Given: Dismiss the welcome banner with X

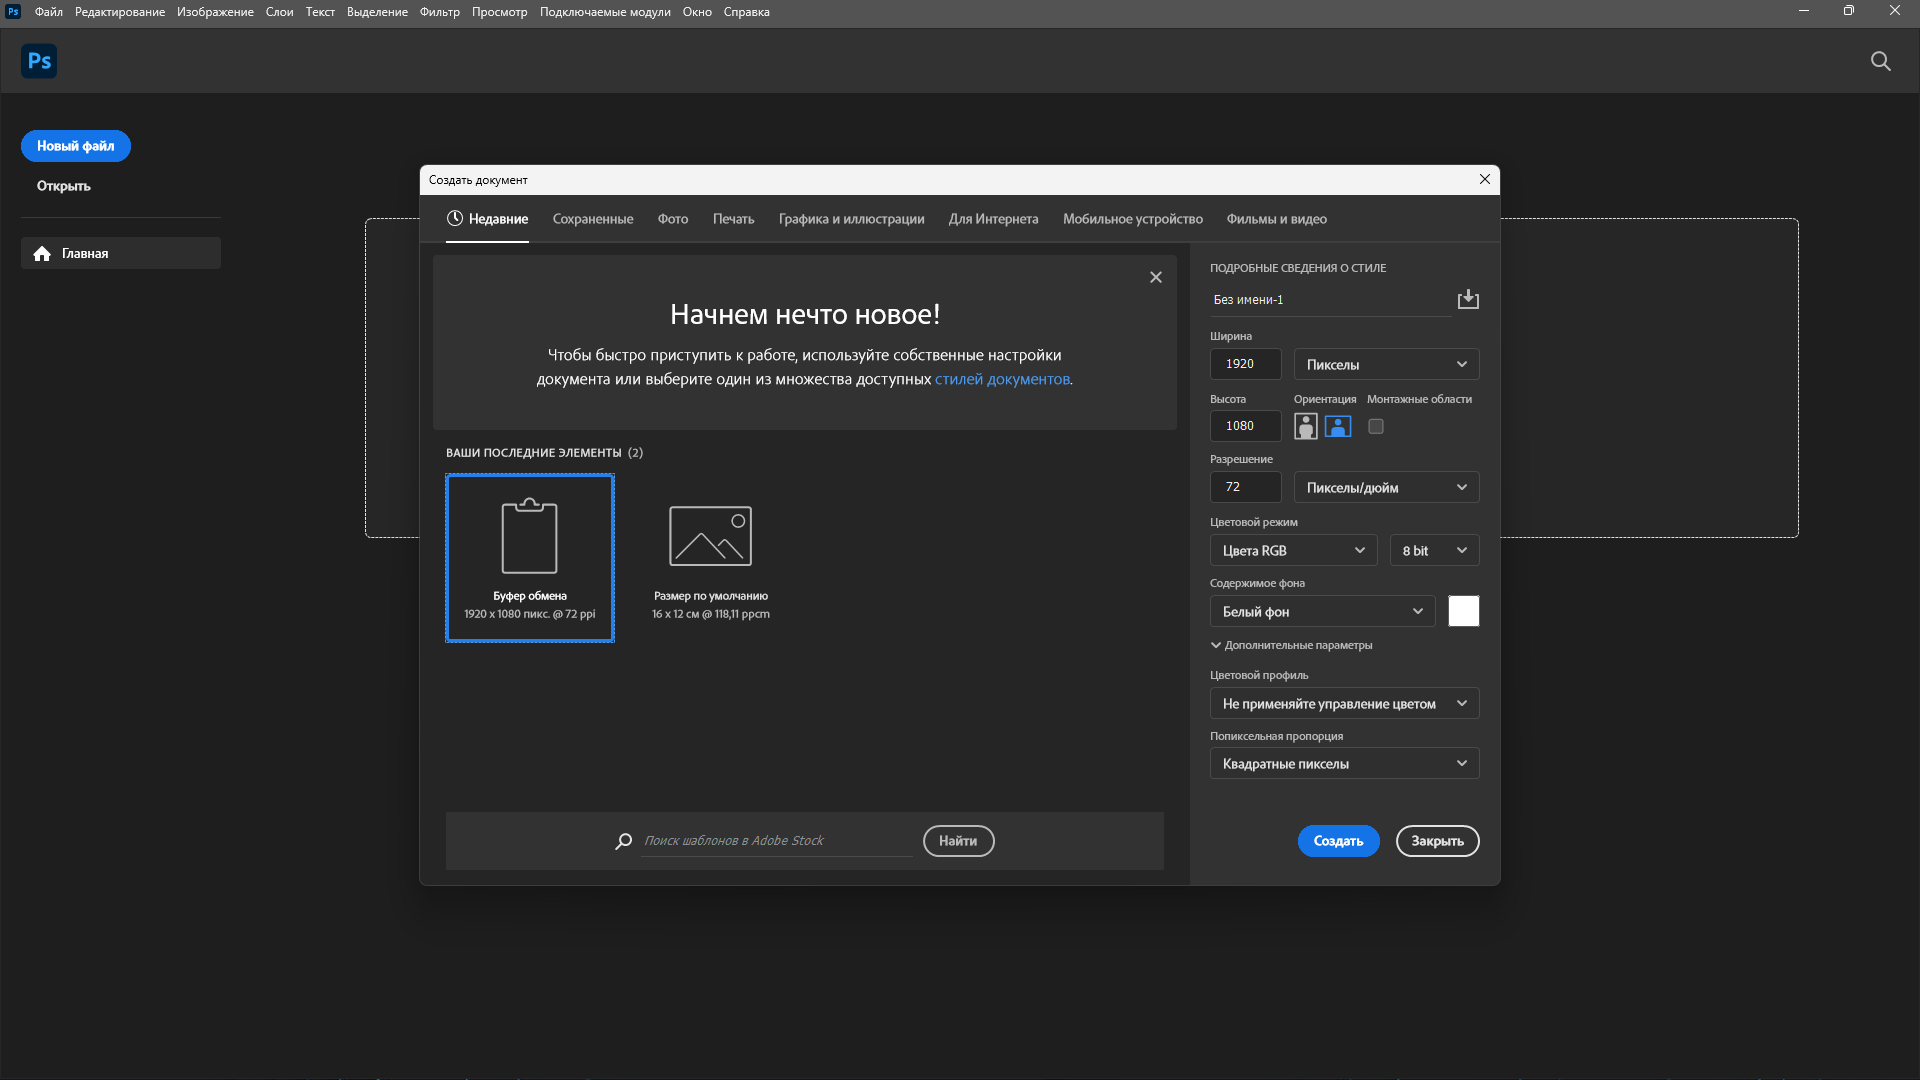Looking at the screenshot, I should click(1155, 277).
